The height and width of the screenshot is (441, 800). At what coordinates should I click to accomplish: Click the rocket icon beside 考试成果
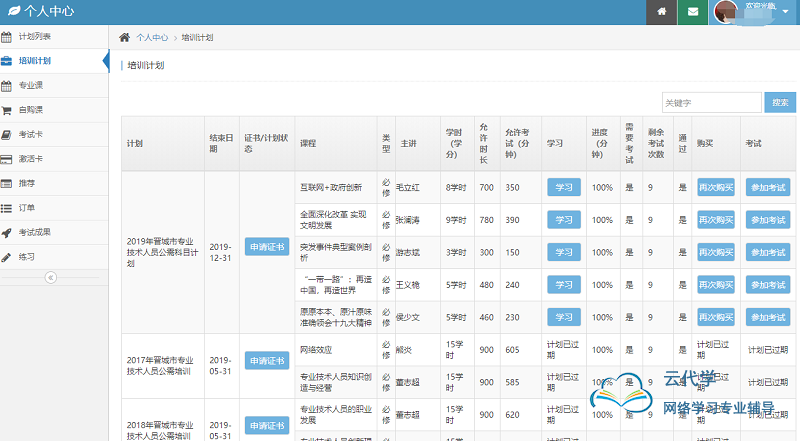[7, 232]
